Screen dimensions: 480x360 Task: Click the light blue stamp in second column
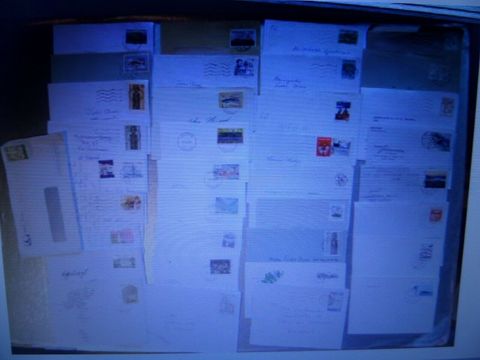point(227,205)
